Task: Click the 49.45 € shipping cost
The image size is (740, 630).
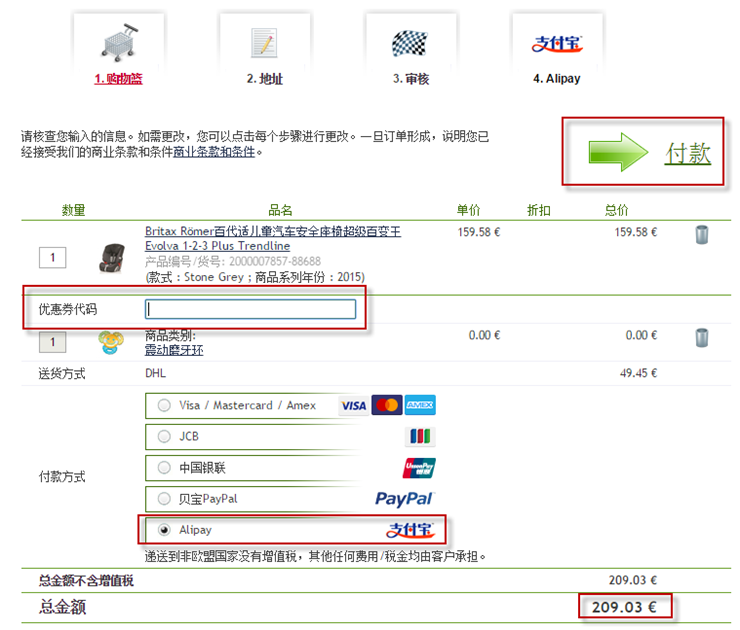Action: [639, 373]
